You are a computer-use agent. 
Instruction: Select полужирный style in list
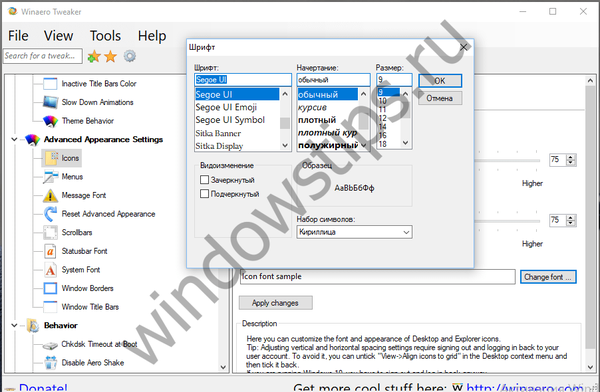pyautogui.click(x=328, y=145)
